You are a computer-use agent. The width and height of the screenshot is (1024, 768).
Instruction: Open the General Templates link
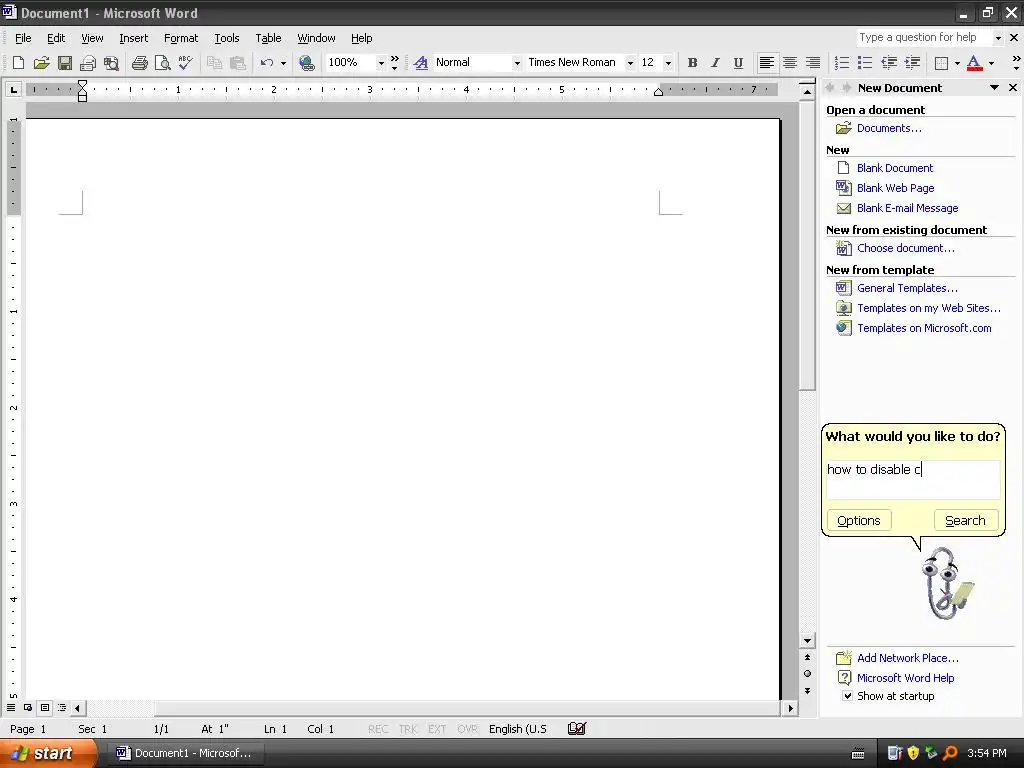907,288
